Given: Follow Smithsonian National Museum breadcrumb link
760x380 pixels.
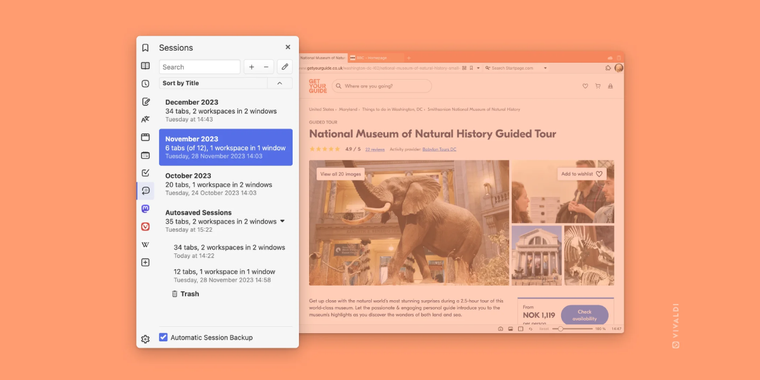Looking at the screenshot, I should pyautogui.click(x=474, y=110).
